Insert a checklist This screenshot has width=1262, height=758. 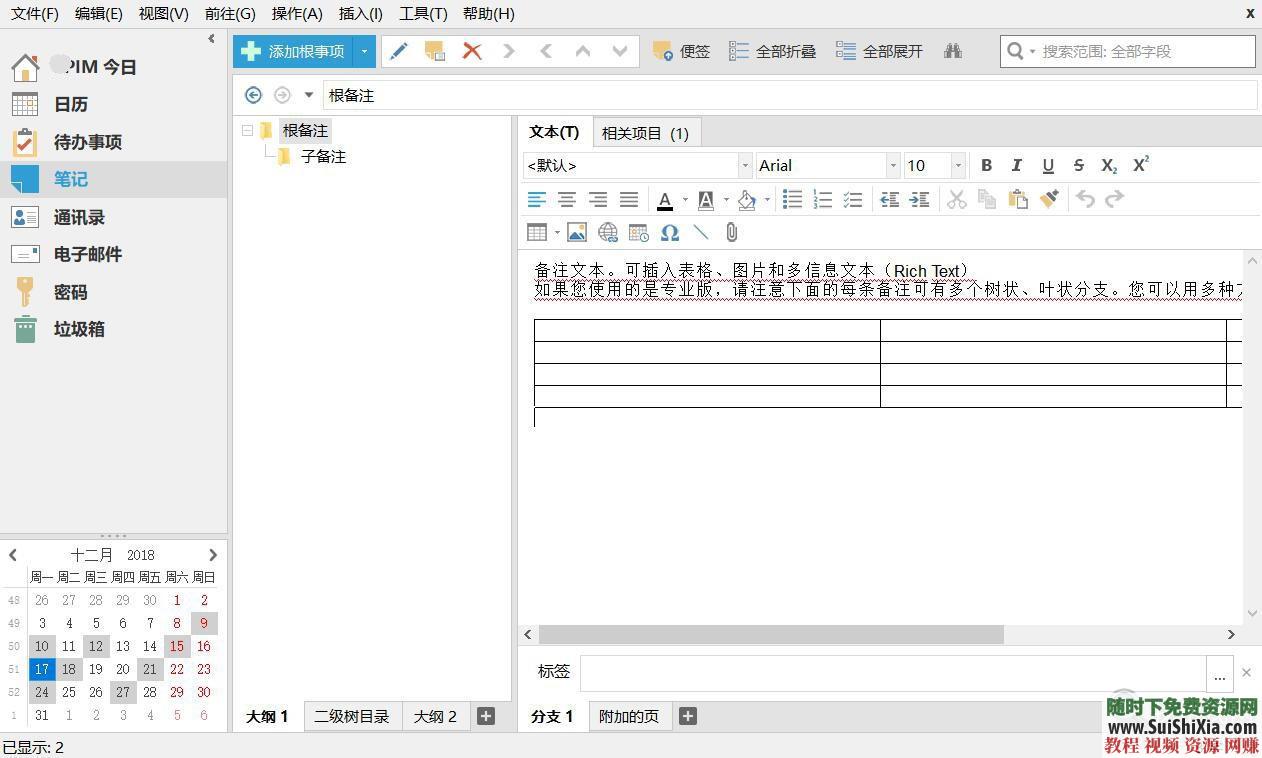[x=853, y=200]
